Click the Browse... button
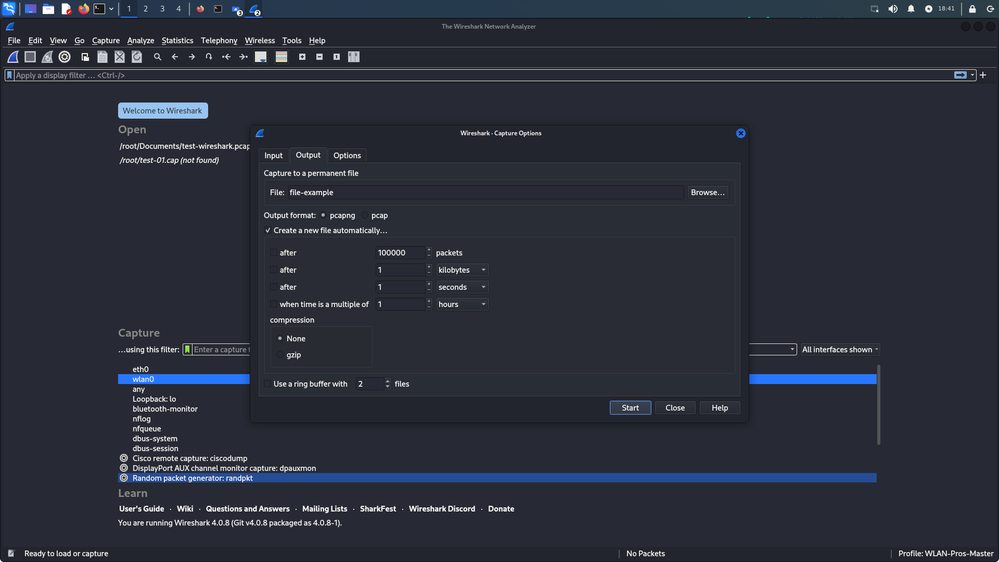 pos(707,192)
